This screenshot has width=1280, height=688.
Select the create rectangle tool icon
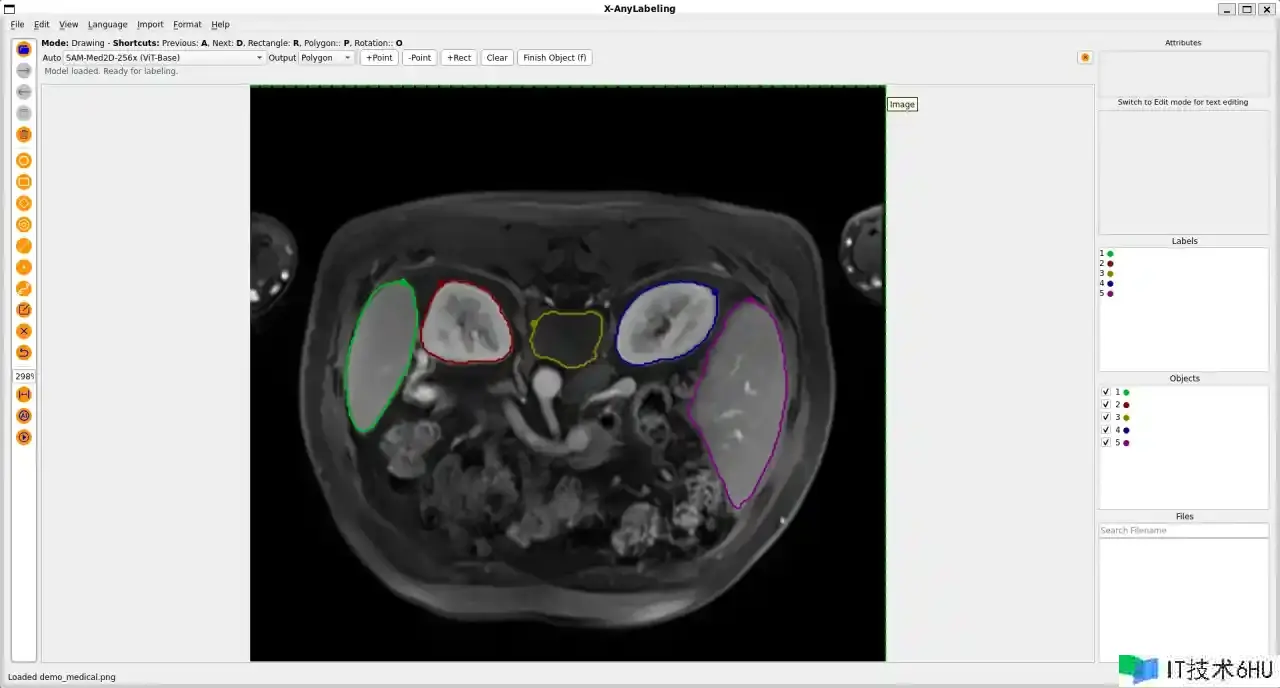(24, 181)
